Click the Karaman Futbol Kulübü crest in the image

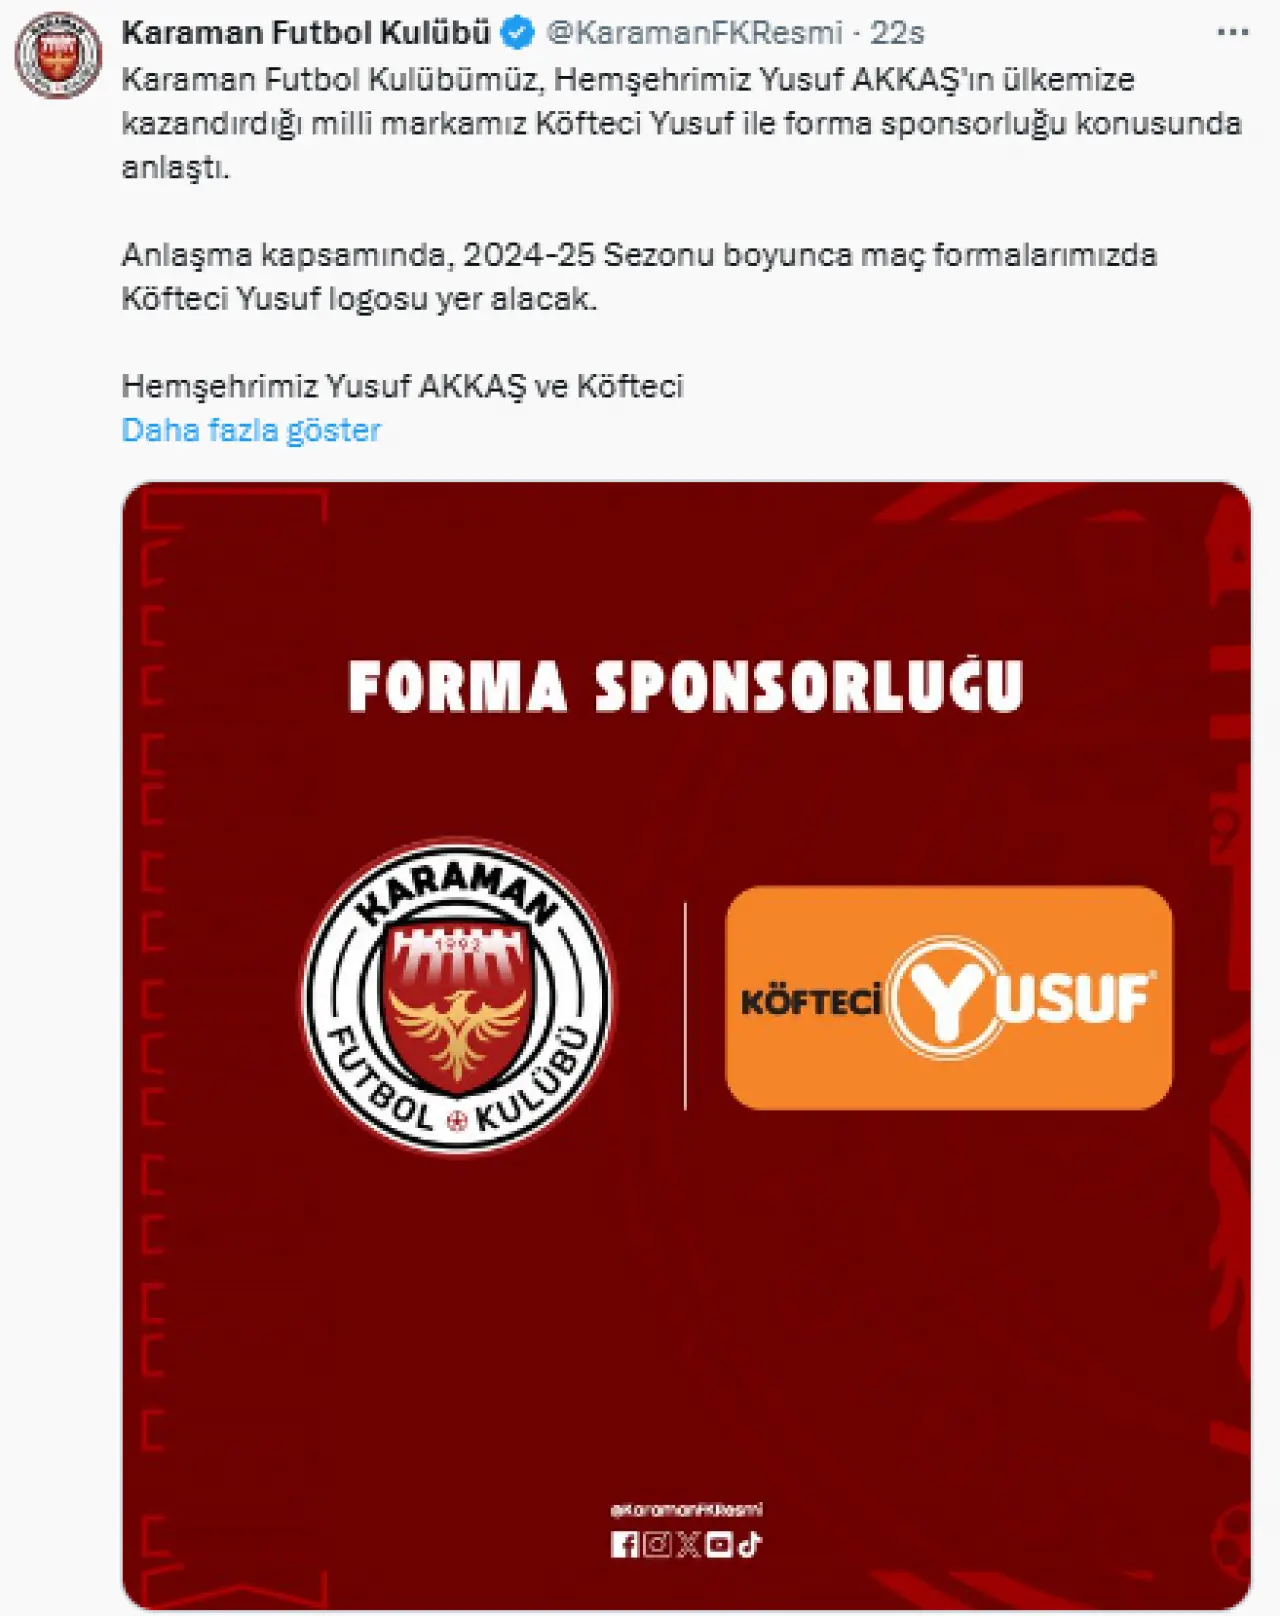click(x=458, y=996)
